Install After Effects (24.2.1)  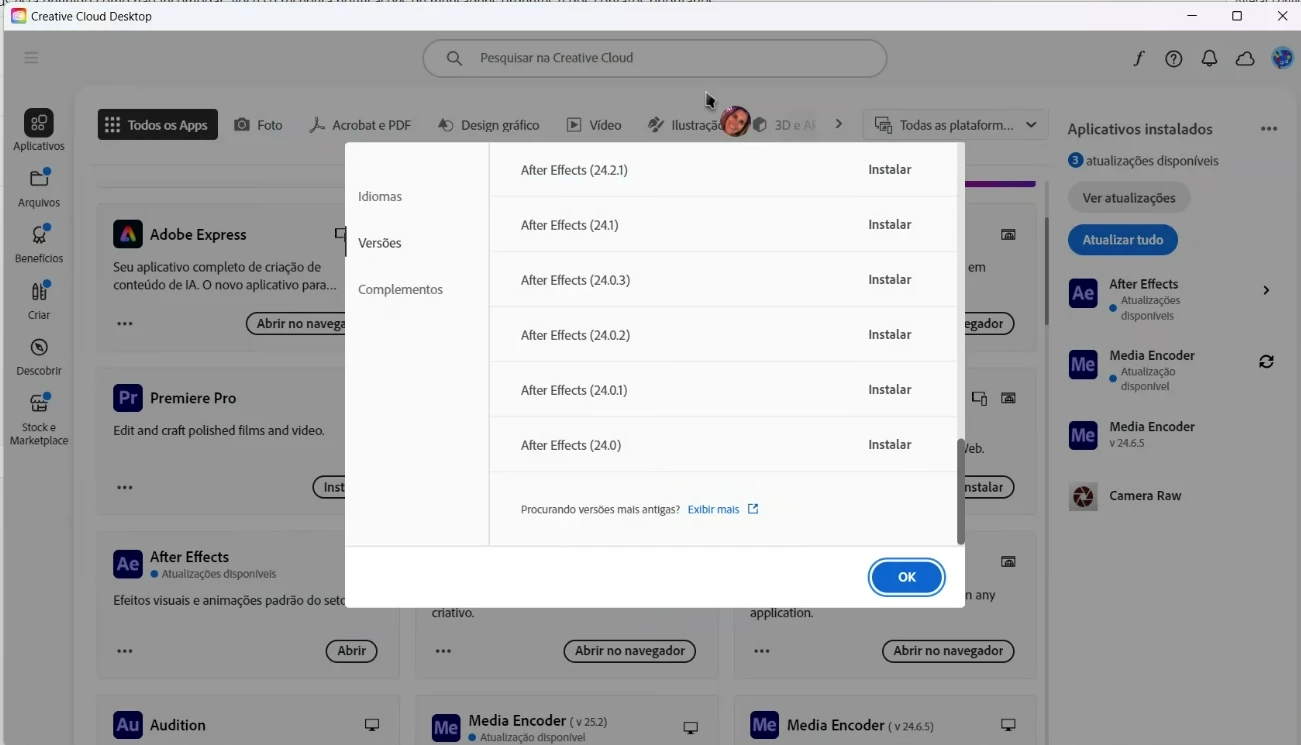[x=889, y=170]
